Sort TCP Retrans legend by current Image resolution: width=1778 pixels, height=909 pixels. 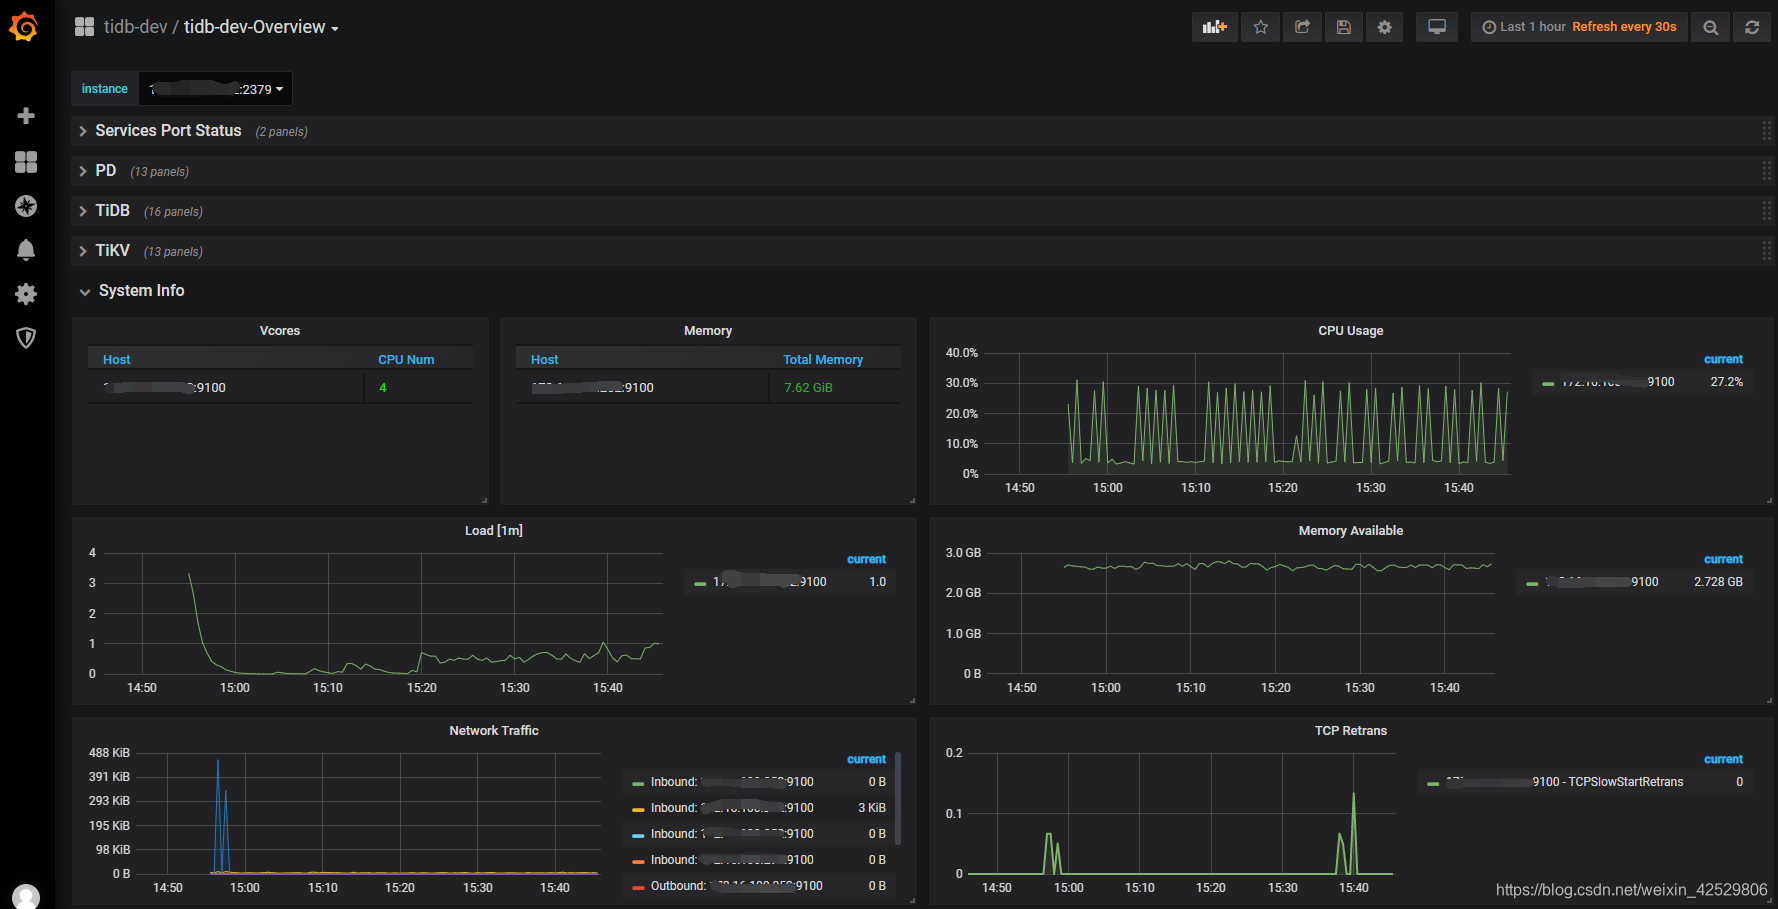click(1723, 760)
